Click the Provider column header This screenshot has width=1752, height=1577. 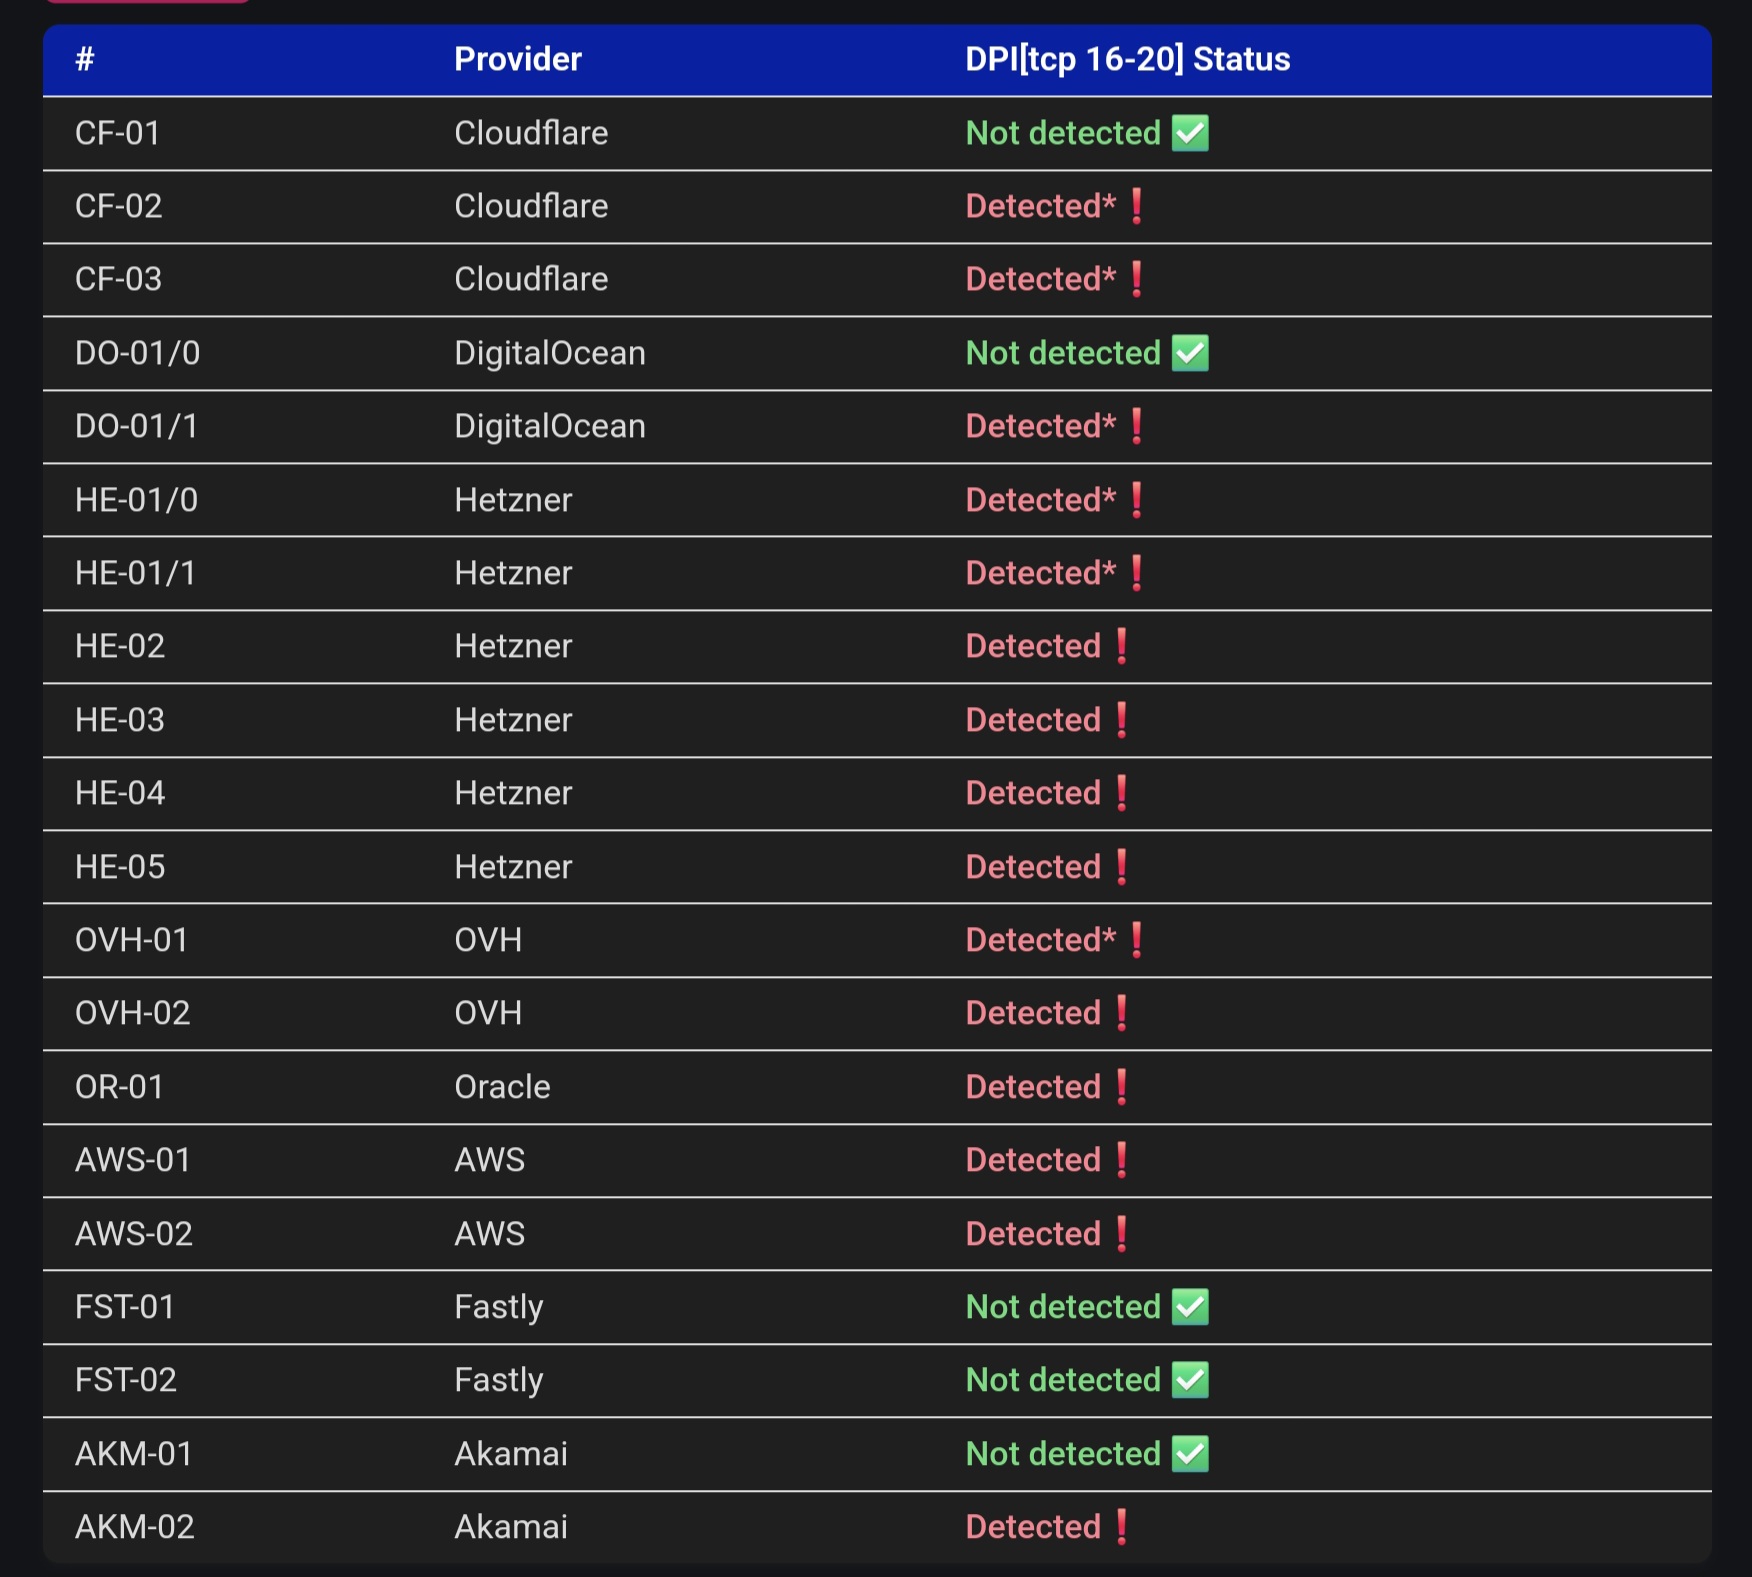click(517, 59)
